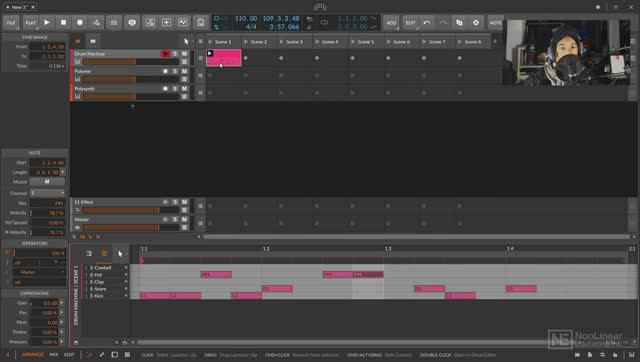Select the E-Hat note at bar 1.1.3
640x362 pixels.
coord(216,275)
